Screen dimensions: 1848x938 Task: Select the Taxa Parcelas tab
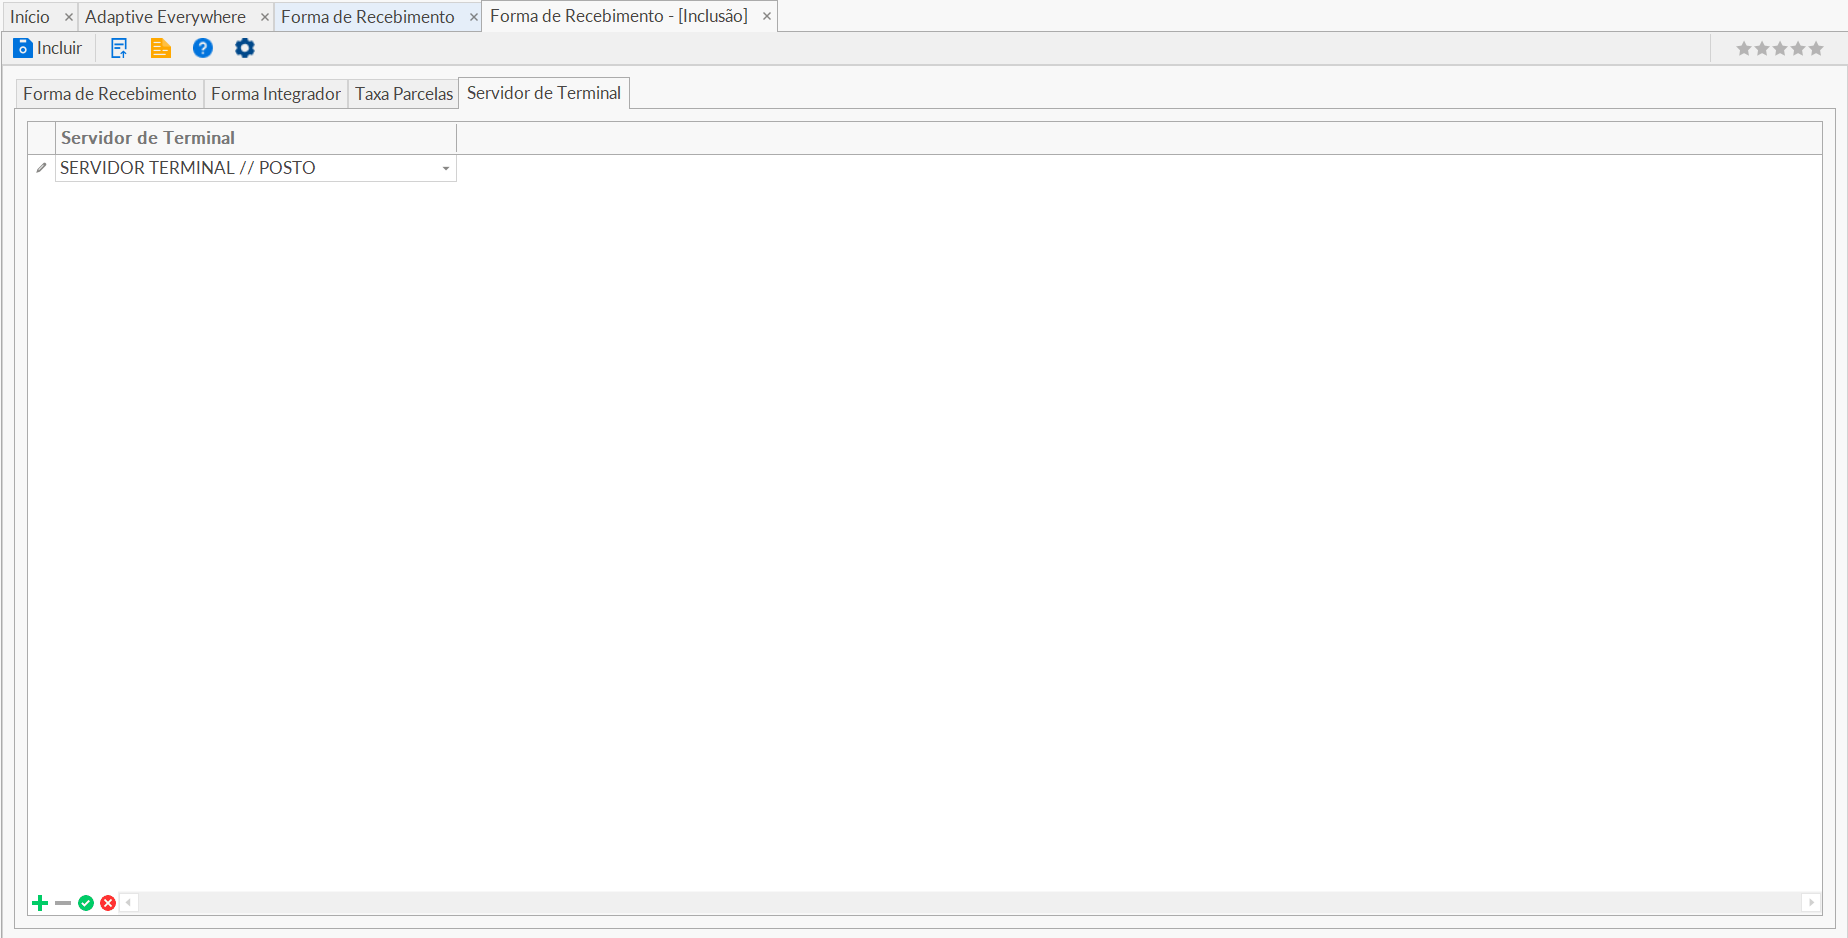[x=404, y=94]
